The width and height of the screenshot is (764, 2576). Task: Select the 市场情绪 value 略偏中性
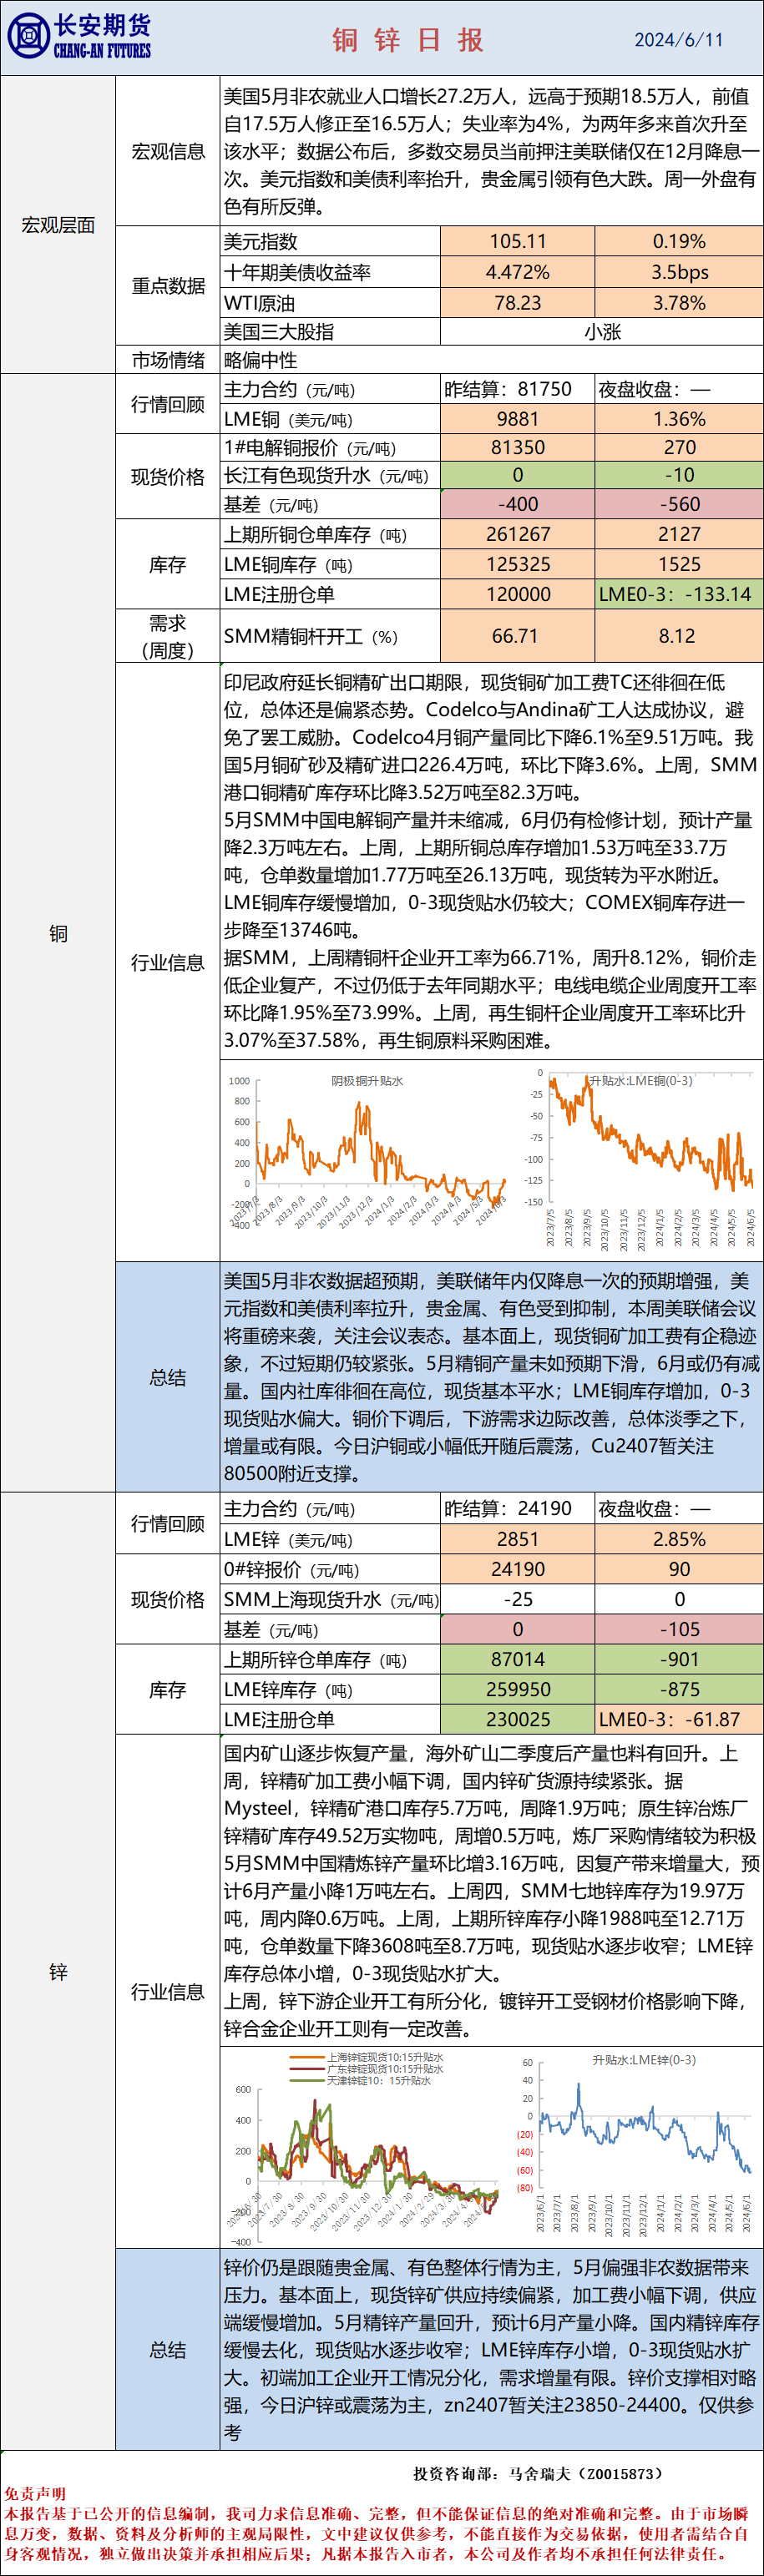pos(260,360)
